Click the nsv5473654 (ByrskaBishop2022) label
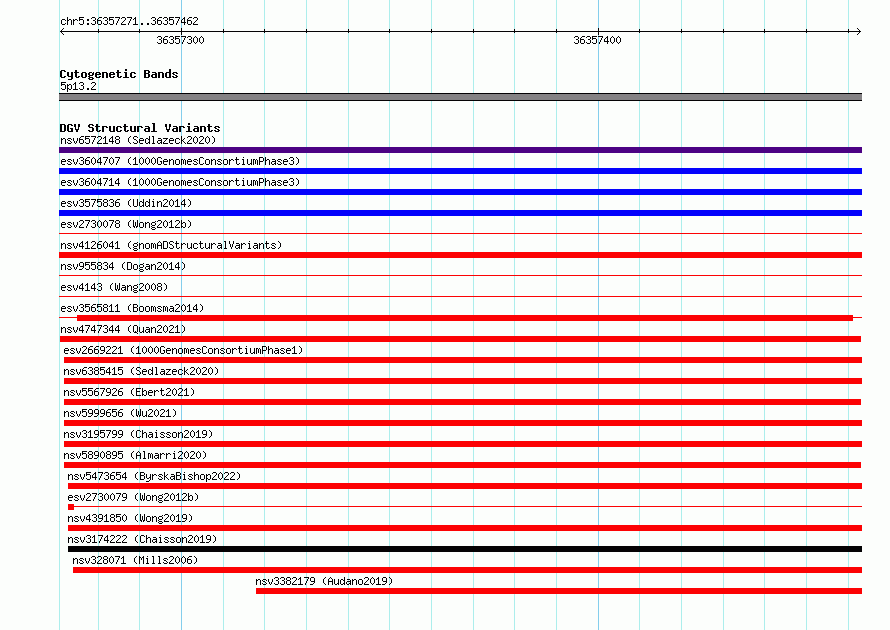The width and height of the screenshot is (890, 630). click(x=154, y=476)
